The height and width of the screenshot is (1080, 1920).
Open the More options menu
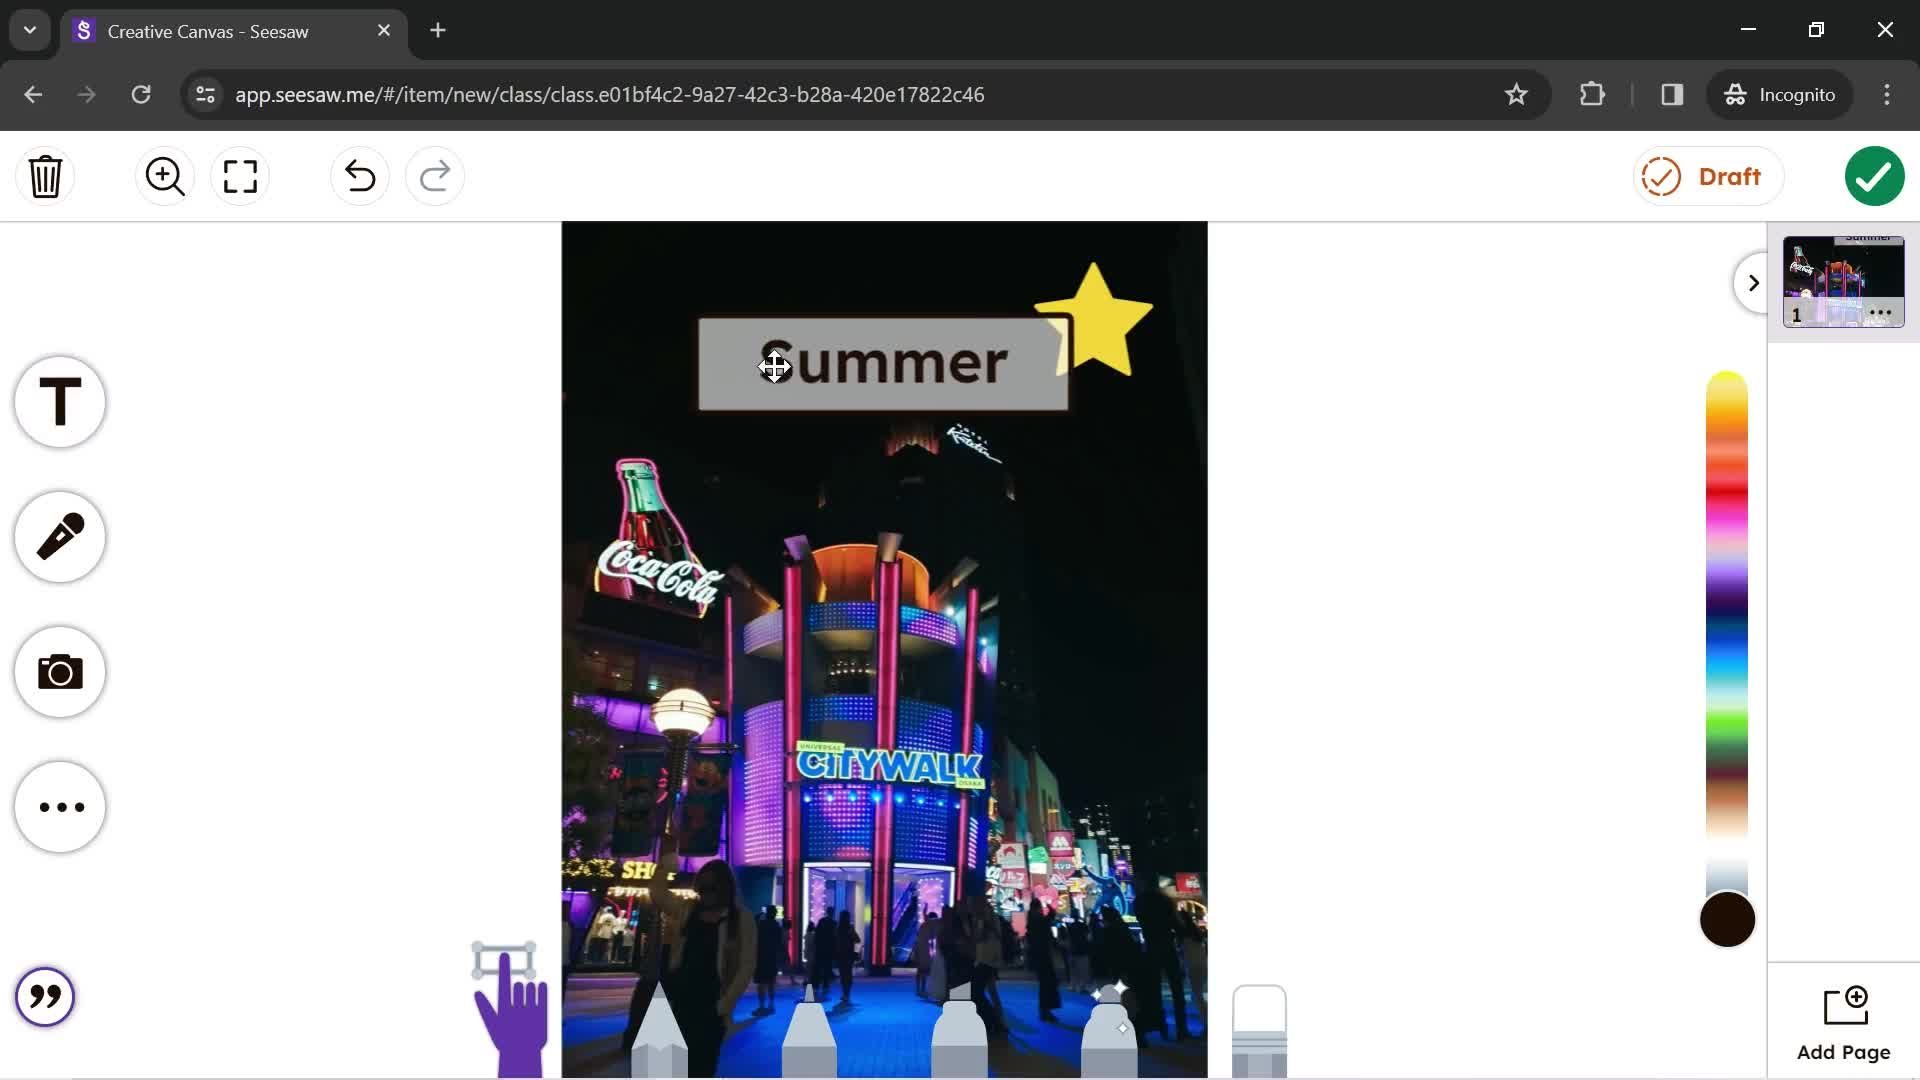[x=59, y=807]
